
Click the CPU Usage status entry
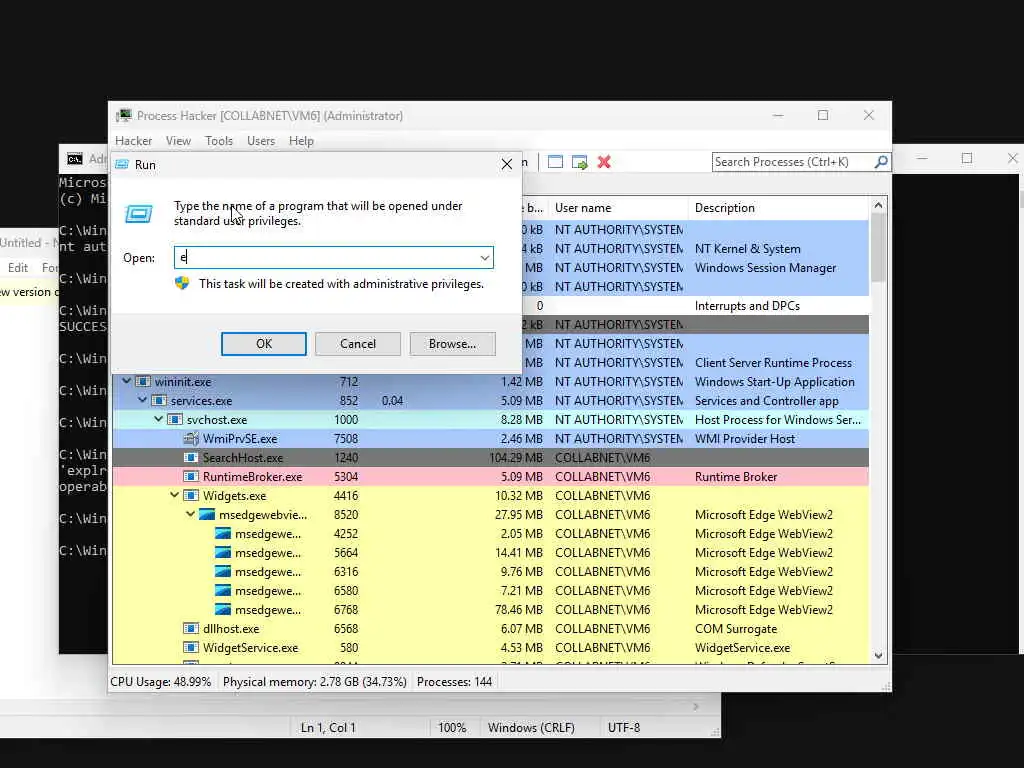click(161, 681)
